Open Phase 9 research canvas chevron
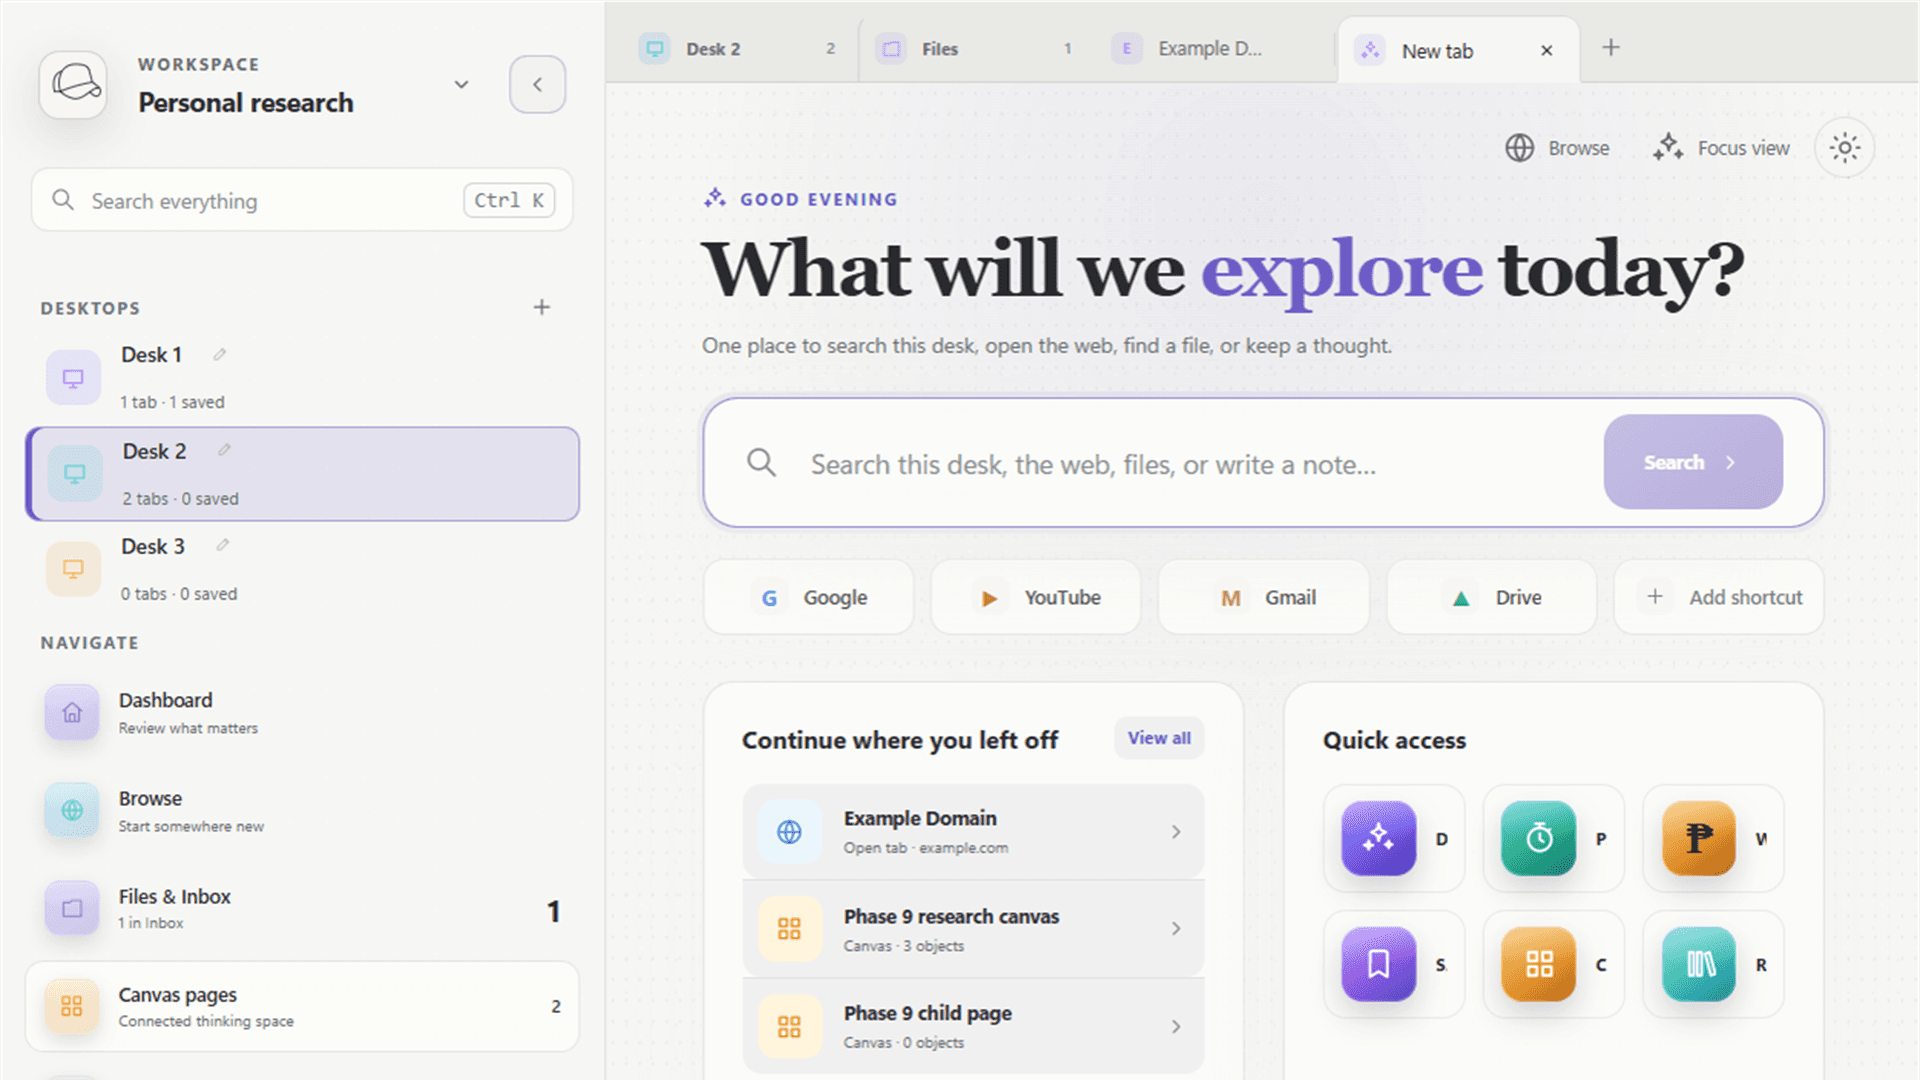Screen dimensions: 1920x1080 pyautogui.click(x=1176, y=929)
